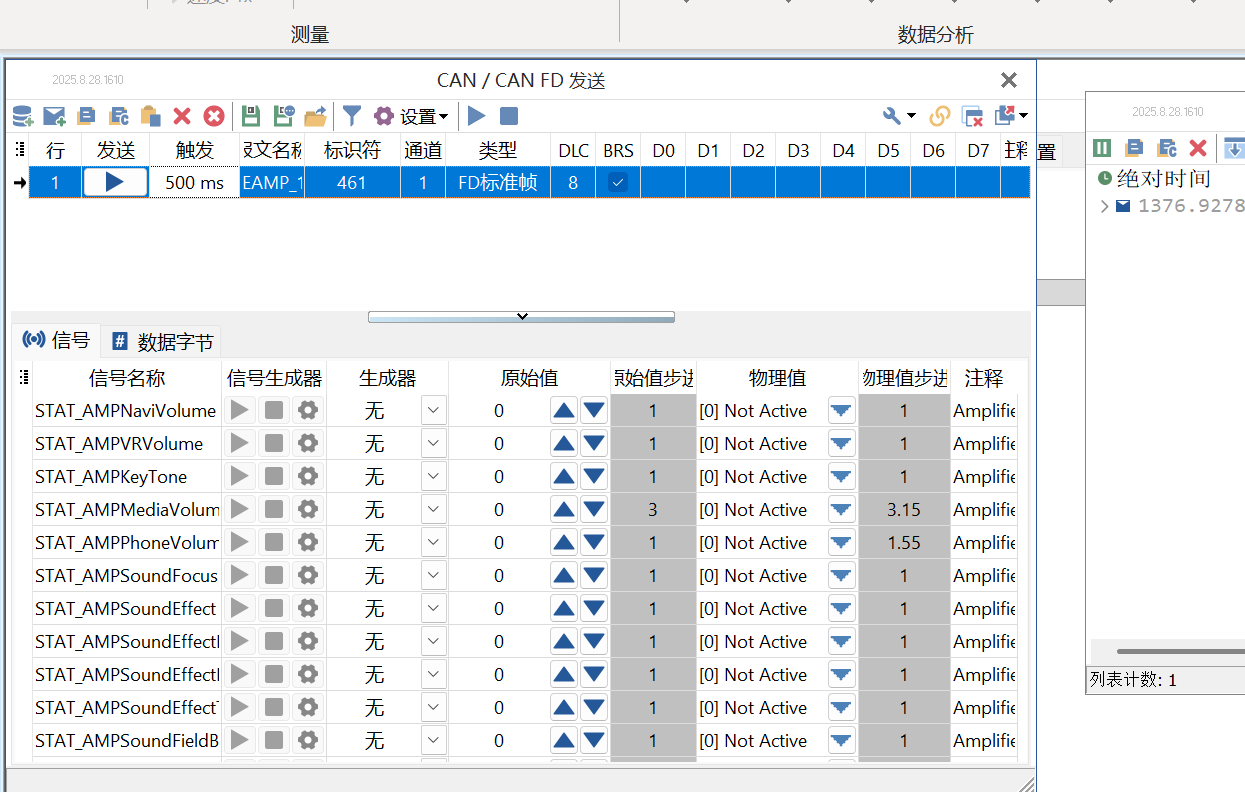Click the FD标准帧 type cell

498,182
